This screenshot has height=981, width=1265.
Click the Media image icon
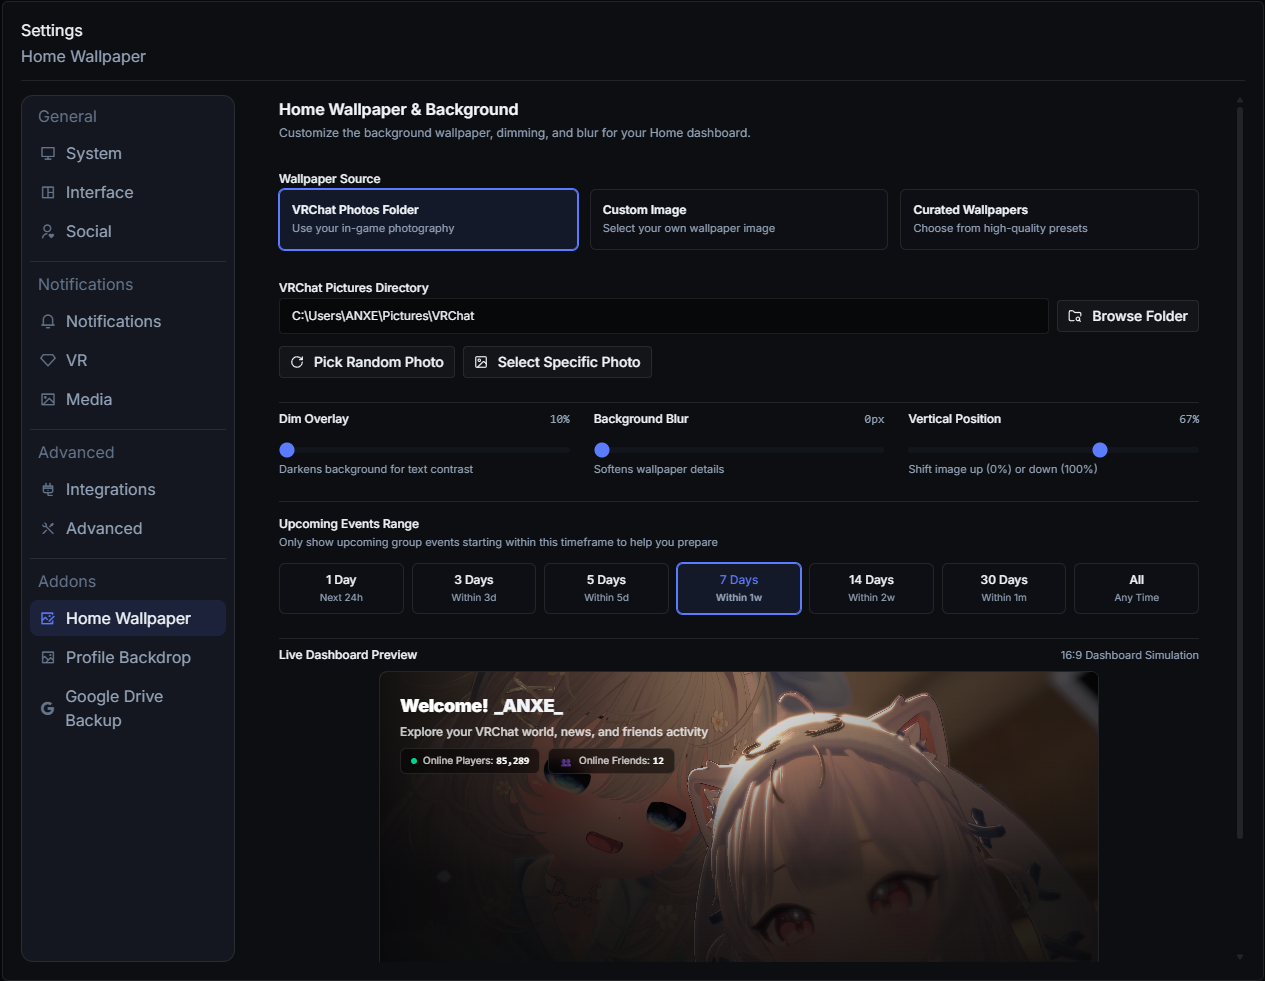pyautogui.click(x=48, y=399)
